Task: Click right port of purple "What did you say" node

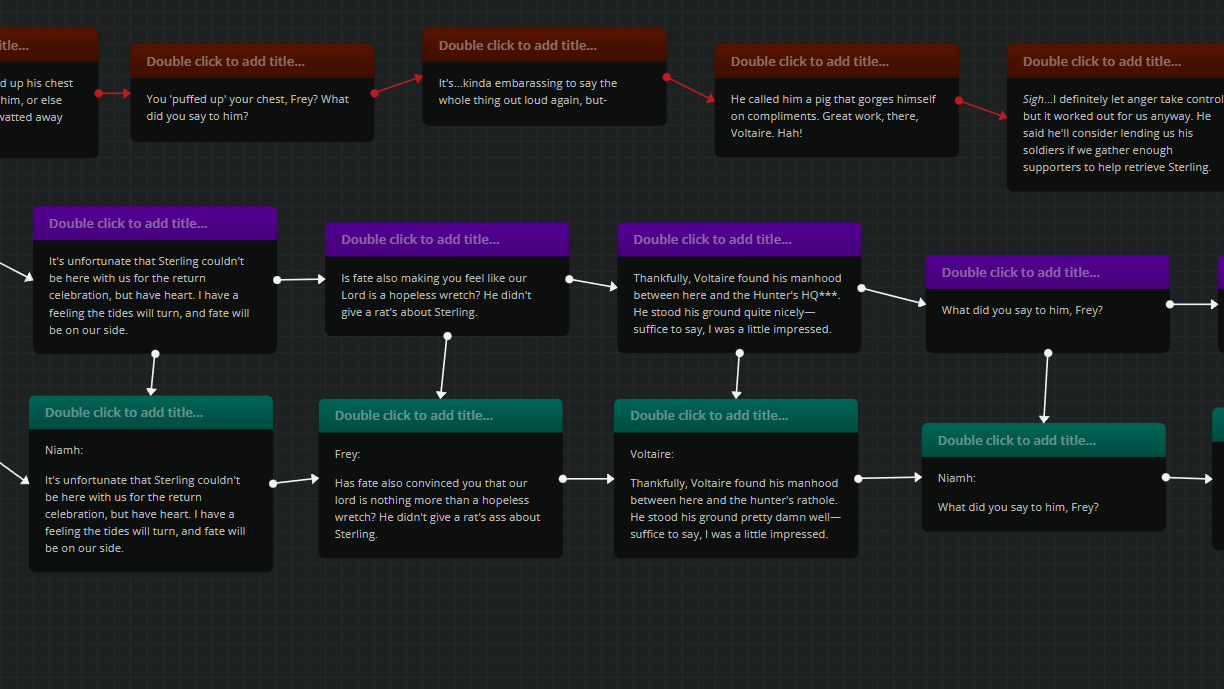Action: click(1169, 304)
